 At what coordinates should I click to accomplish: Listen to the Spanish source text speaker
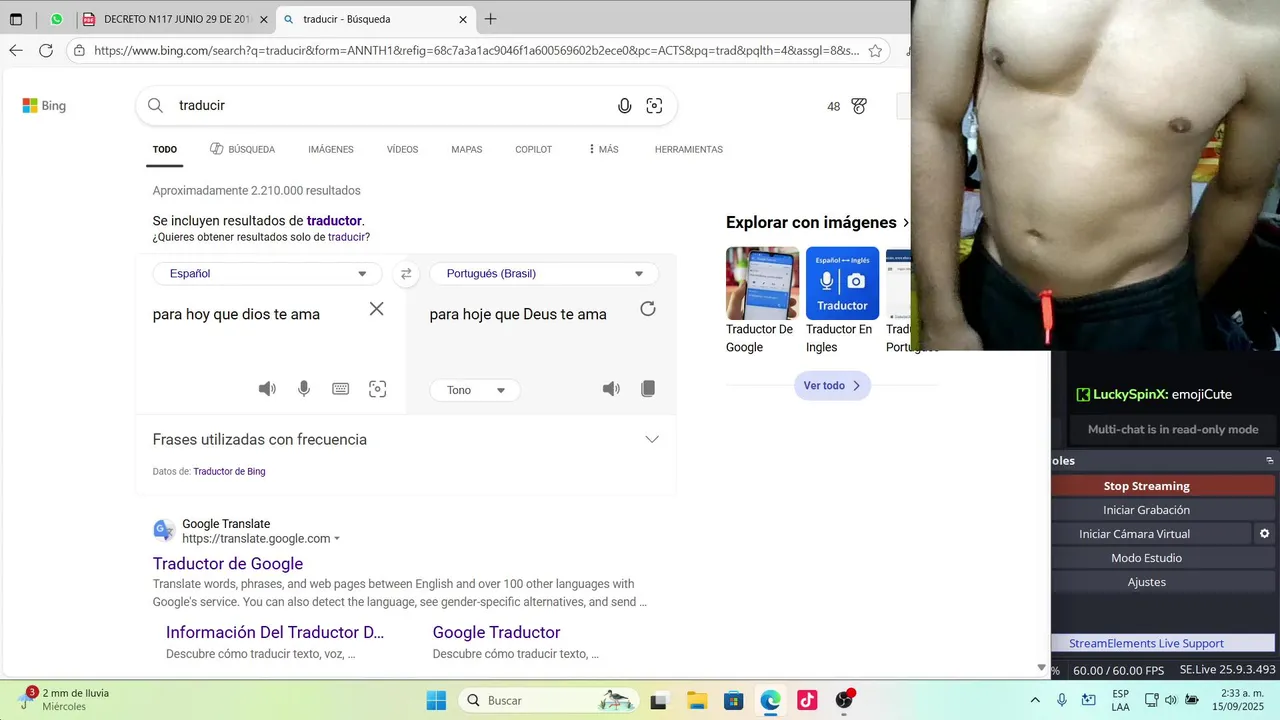click(x=267, y=389)
